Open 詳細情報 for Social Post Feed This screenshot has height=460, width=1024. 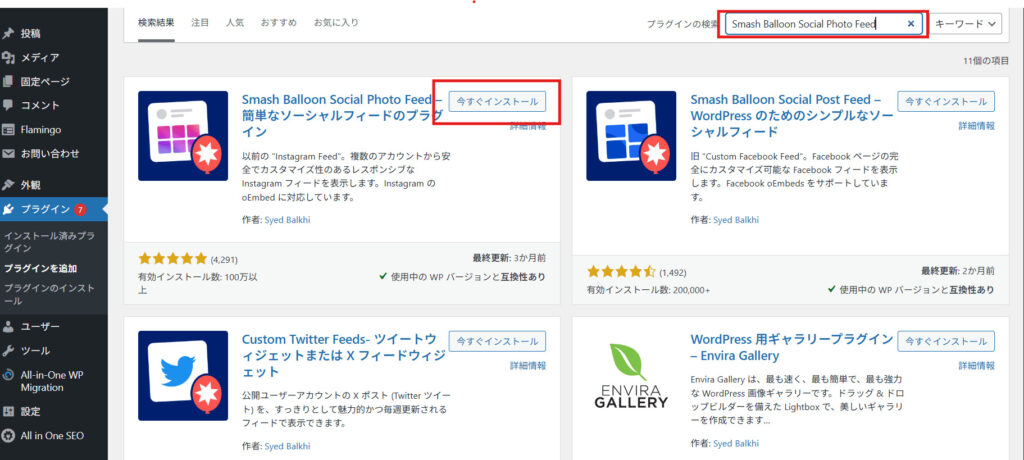click(x=977, y=125)
